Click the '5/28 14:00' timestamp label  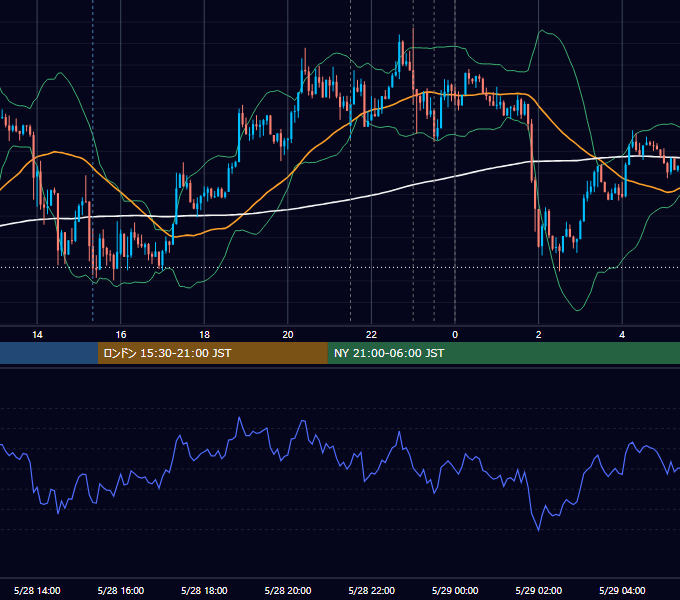(37, 590)
